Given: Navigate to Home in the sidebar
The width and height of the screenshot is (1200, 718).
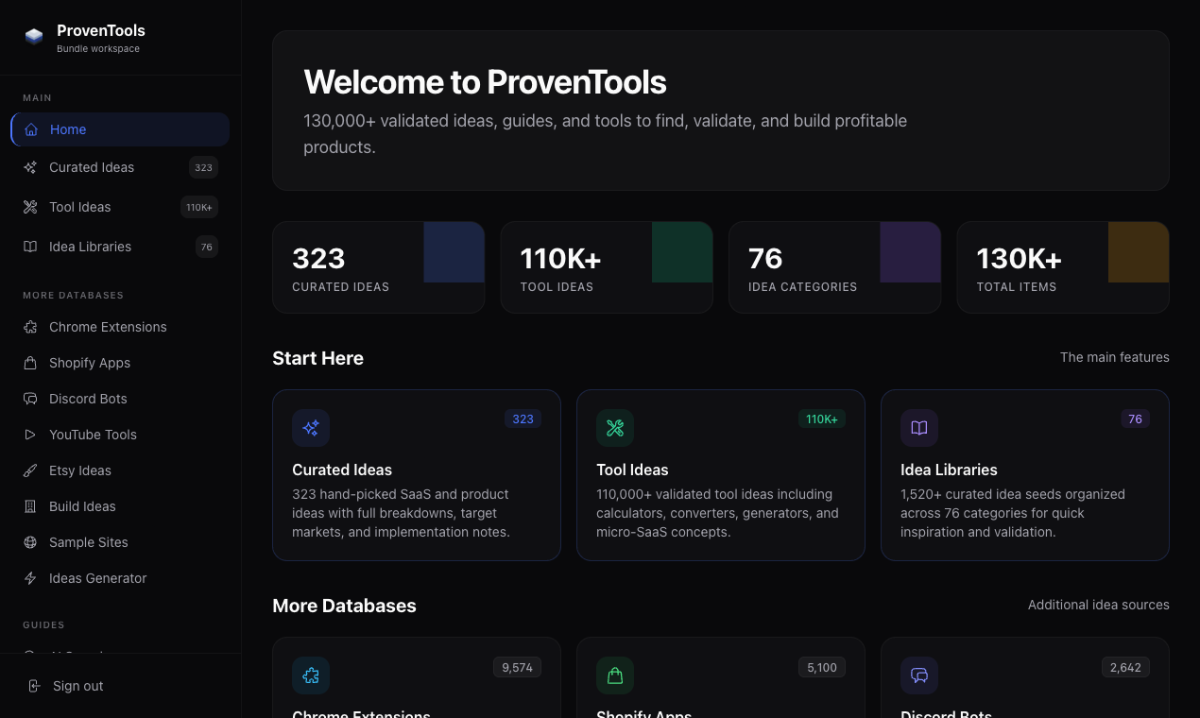Looking at the screenshot, I should 68,129.
